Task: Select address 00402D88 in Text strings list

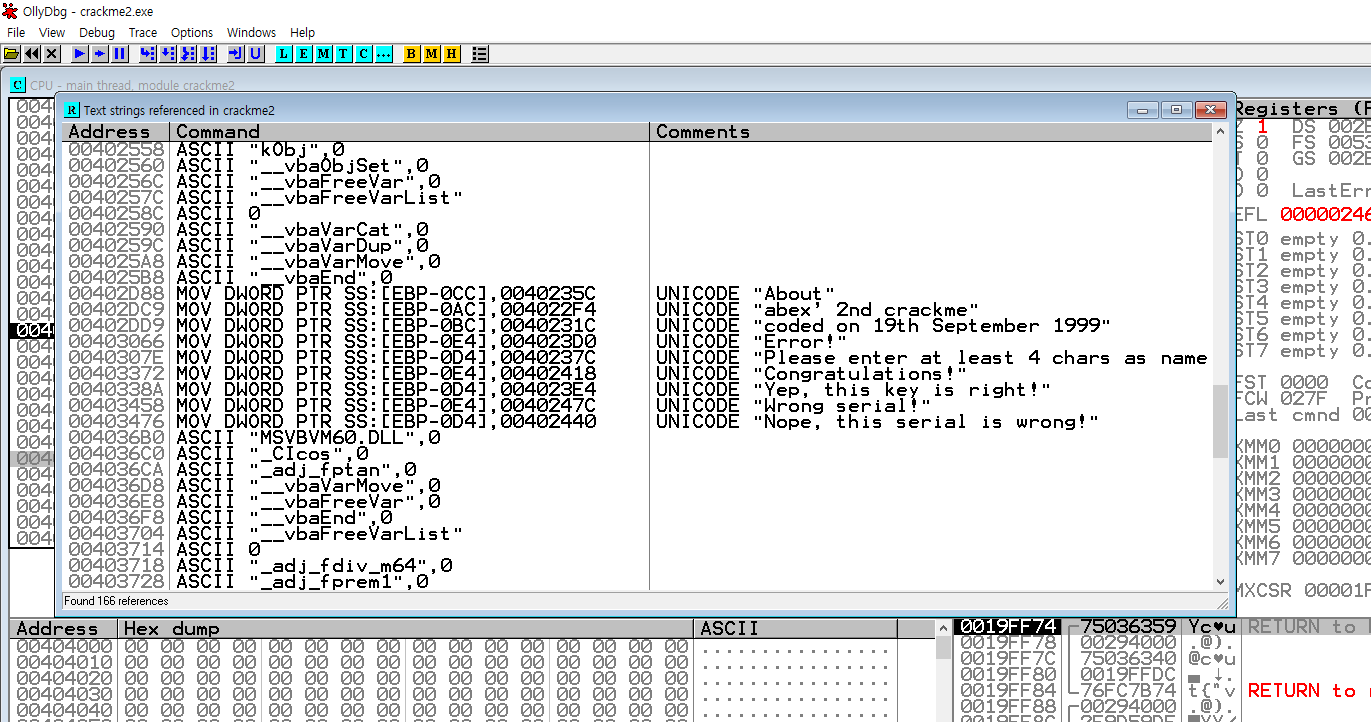Action: (116, 294)
